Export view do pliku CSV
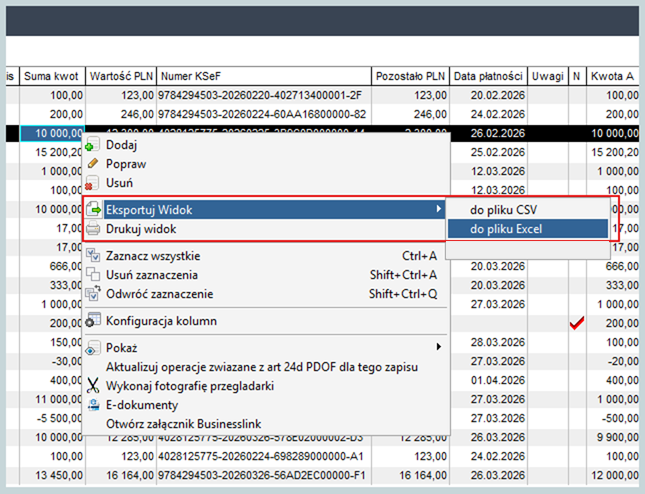Viewport: 645px width, 494px height. pos(528,210)
